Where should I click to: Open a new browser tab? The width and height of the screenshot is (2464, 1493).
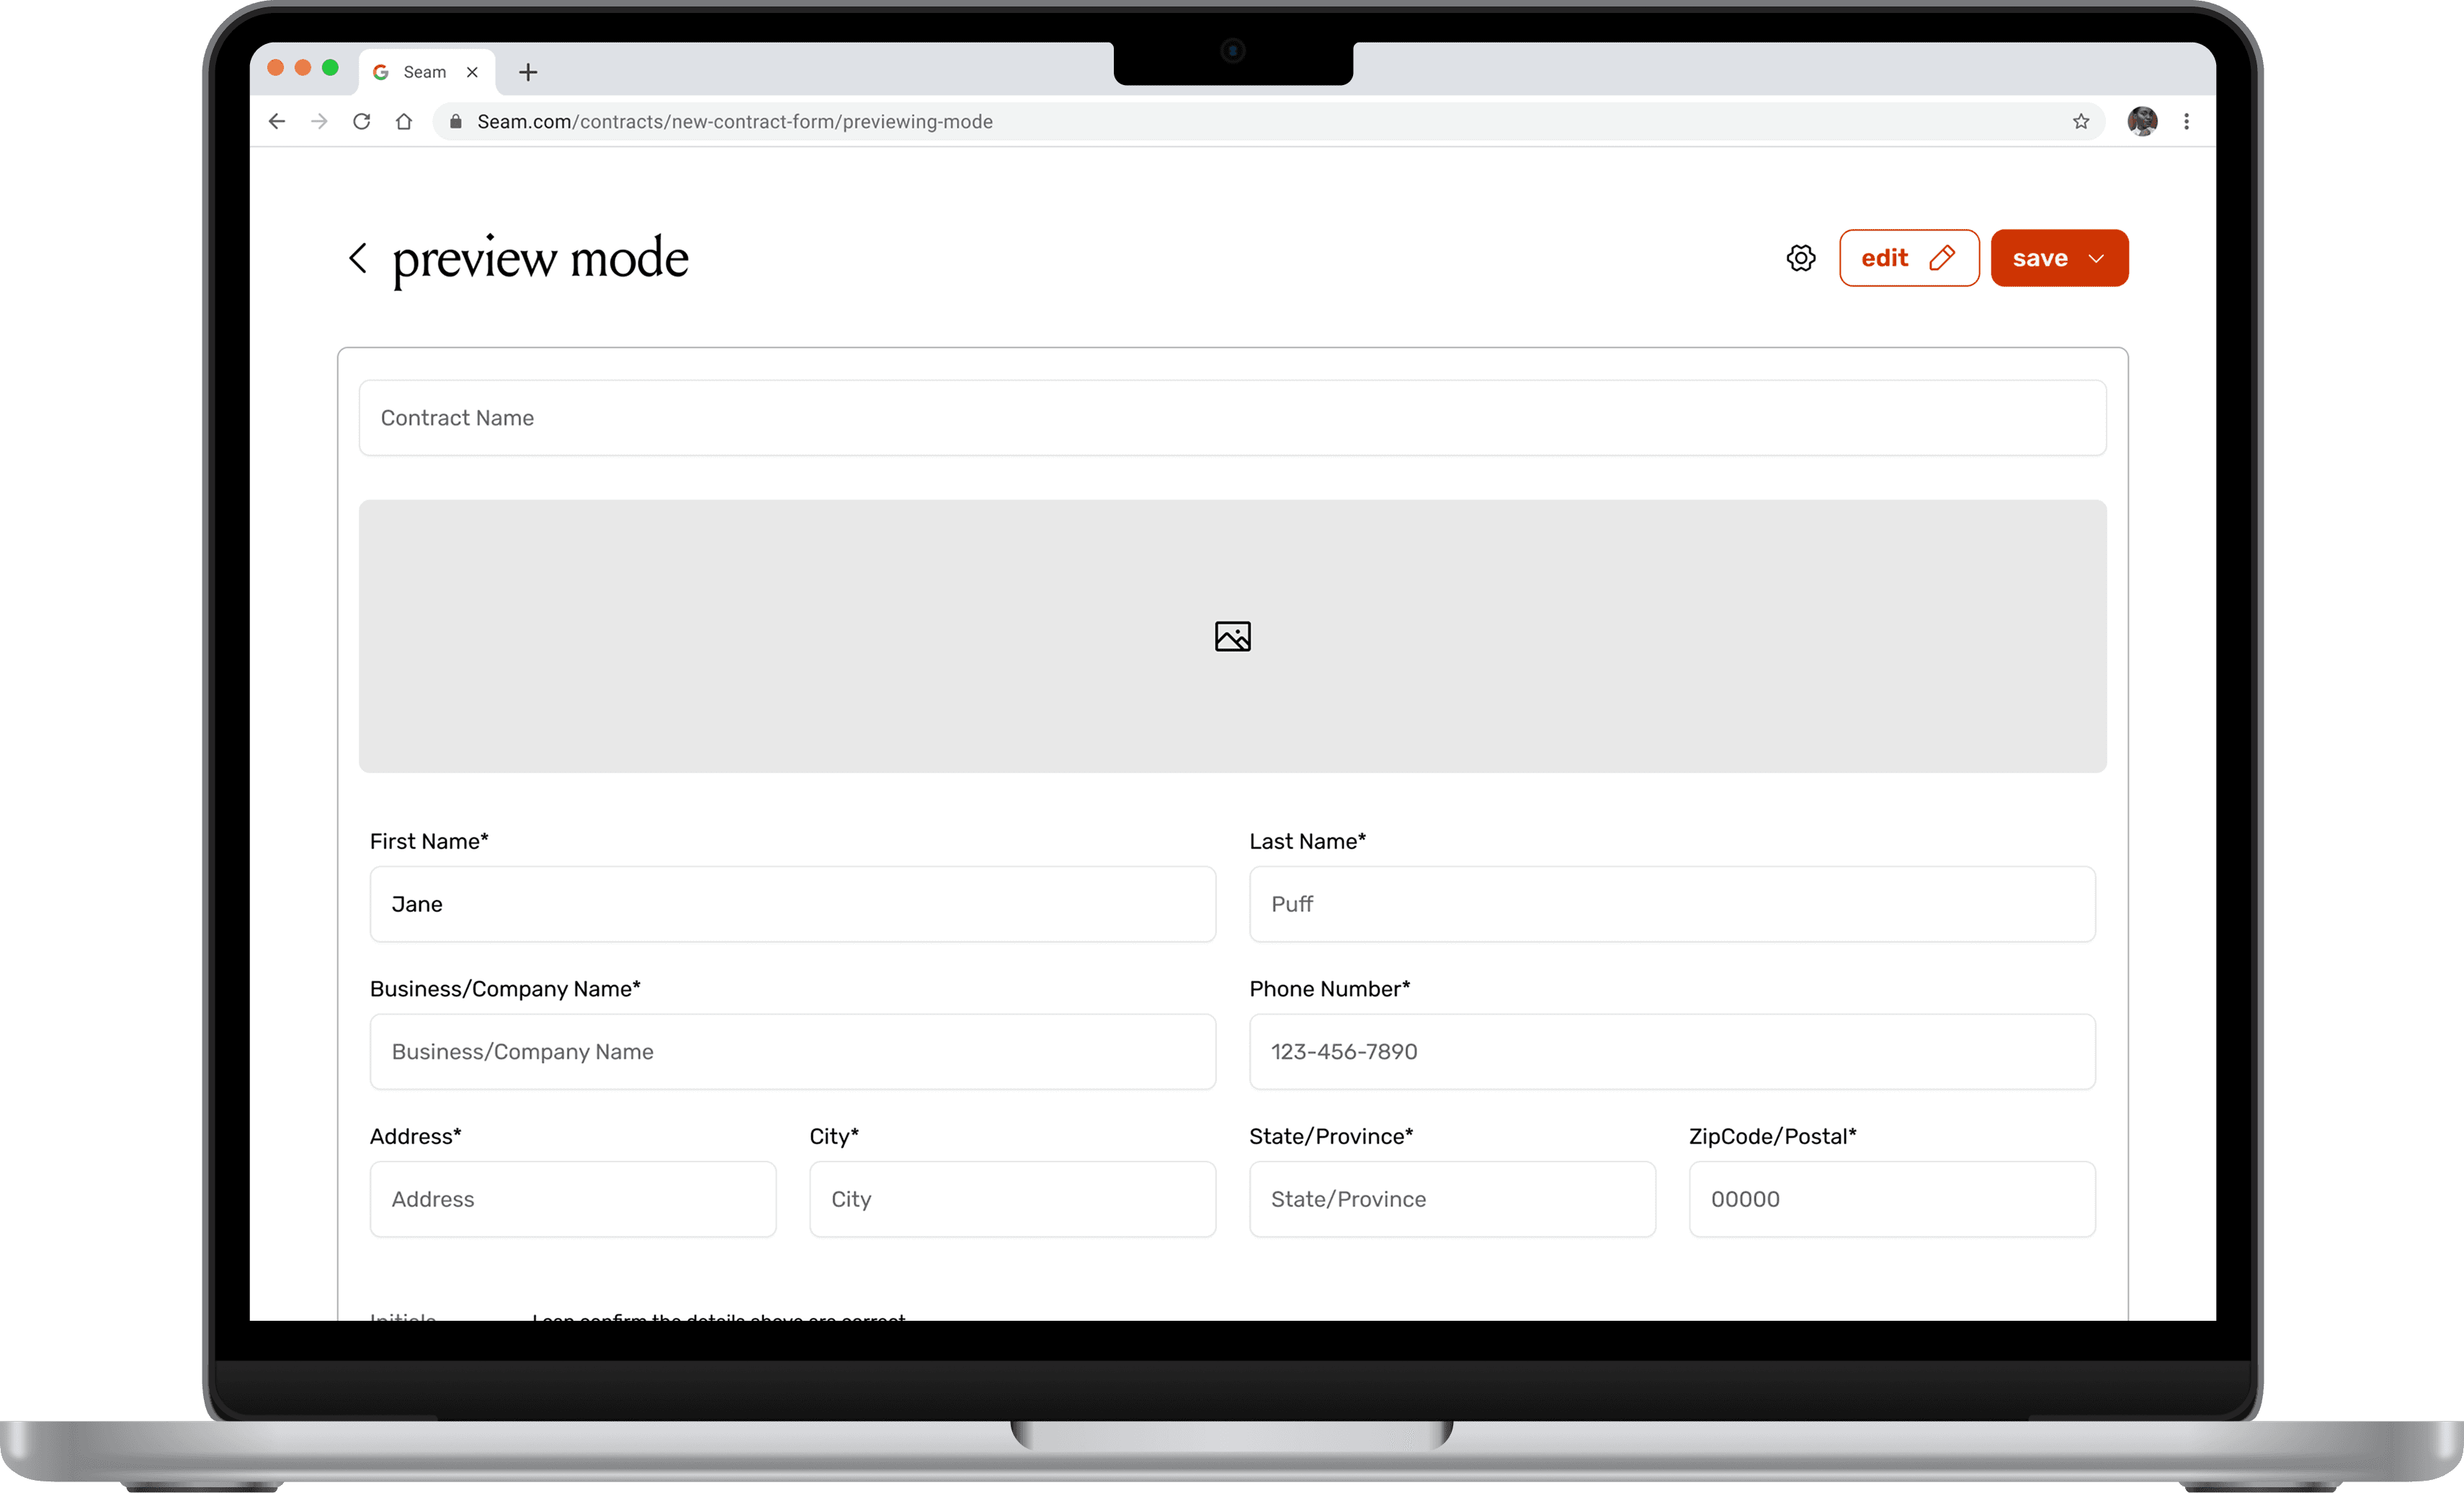point(528,72)
